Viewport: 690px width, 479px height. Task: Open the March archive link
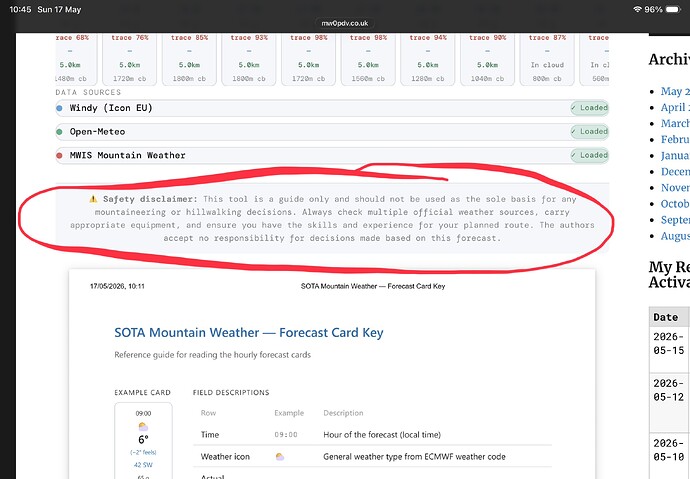click(675, 124)
